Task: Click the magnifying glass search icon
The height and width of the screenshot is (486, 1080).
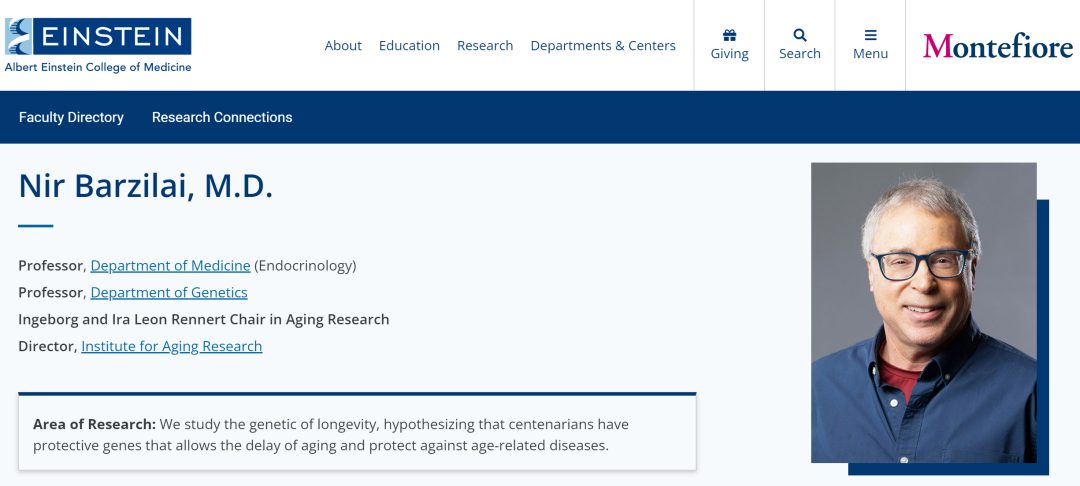Action: point(800,35)
